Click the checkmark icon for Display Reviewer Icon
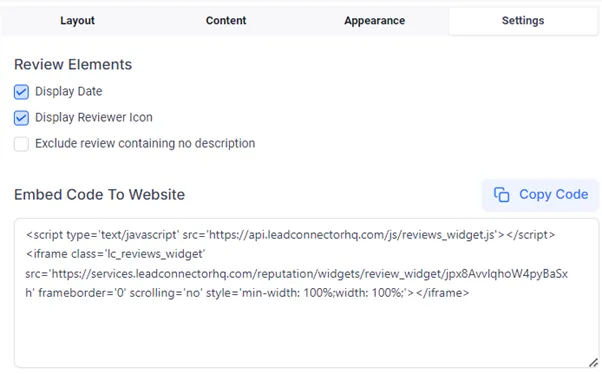The image size is (602, 374). click(x=21, y=118)
